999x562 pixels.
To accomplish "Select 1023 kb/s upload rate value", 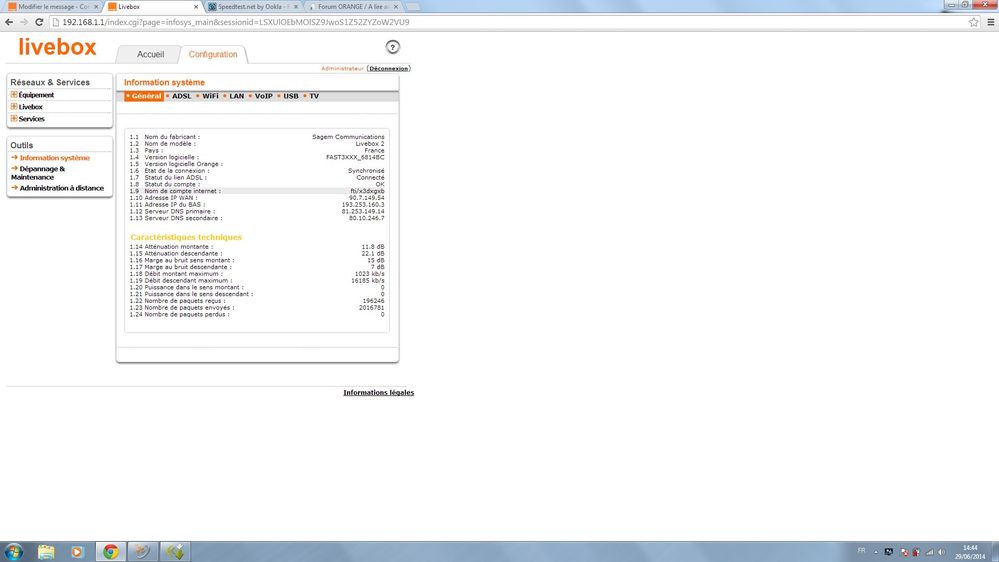I will click(369, 274).
